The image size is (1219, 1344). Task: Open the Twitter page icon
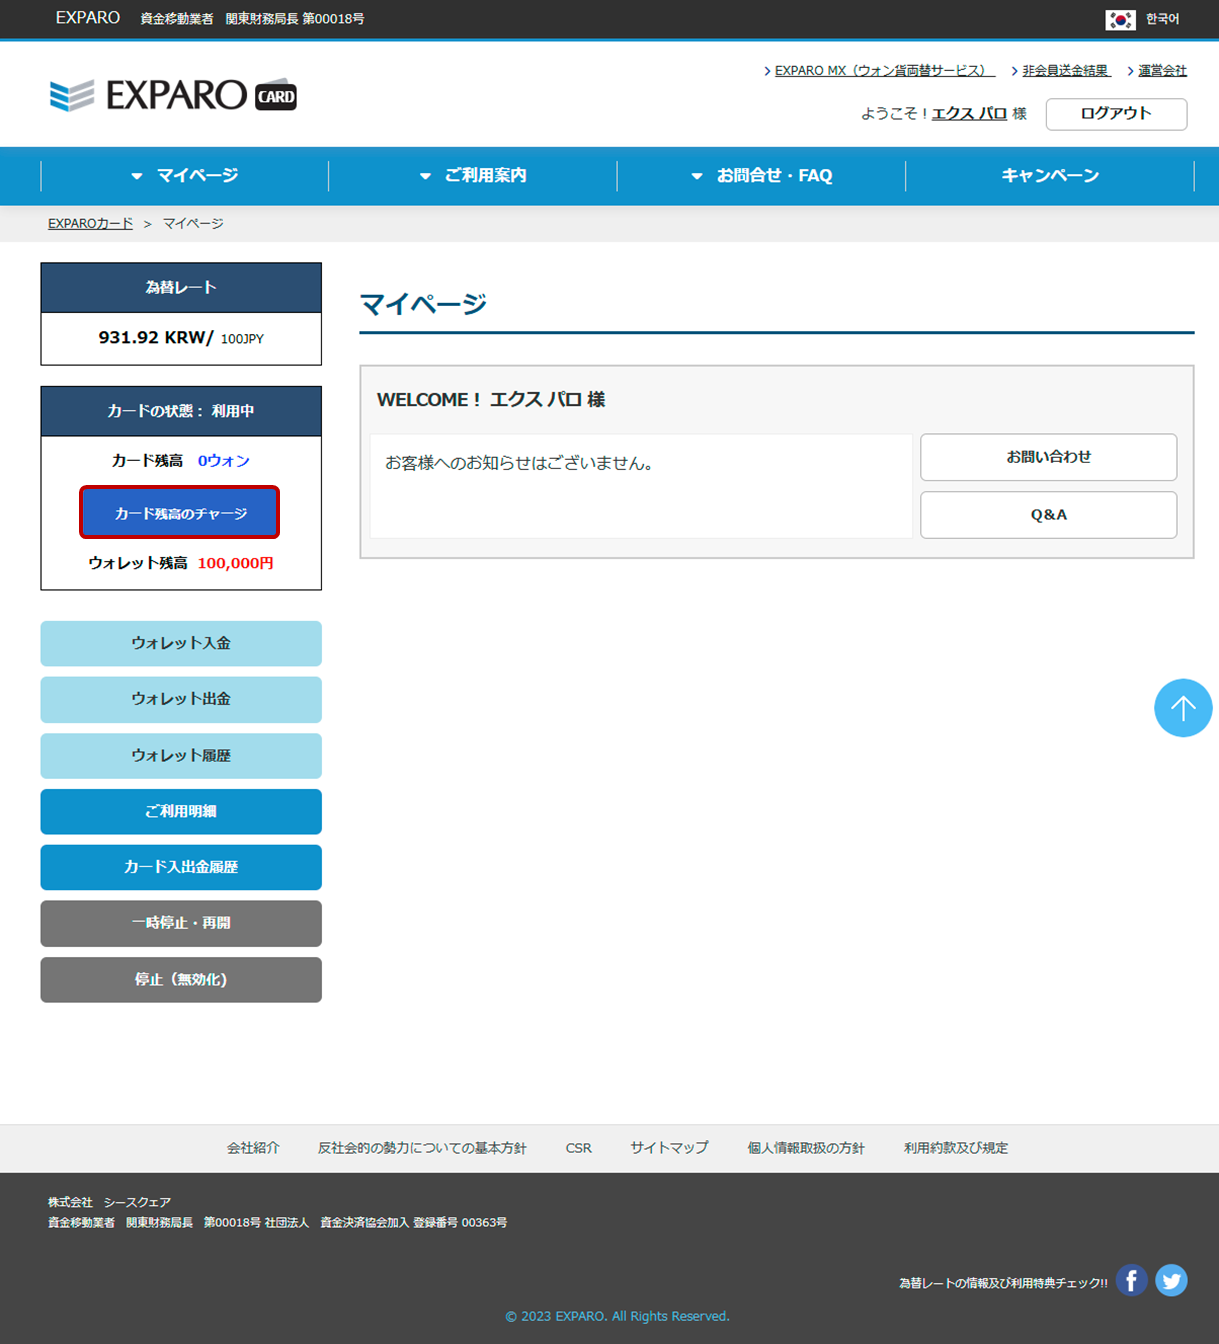1171,1280
